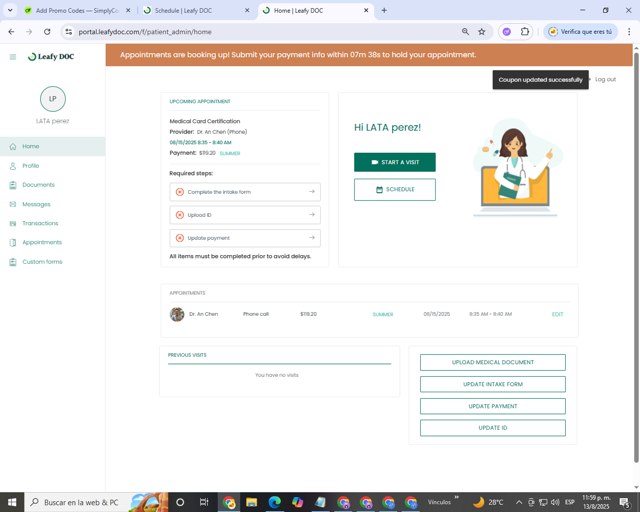
Task: Go back in browser
Action: coord(11,31)
